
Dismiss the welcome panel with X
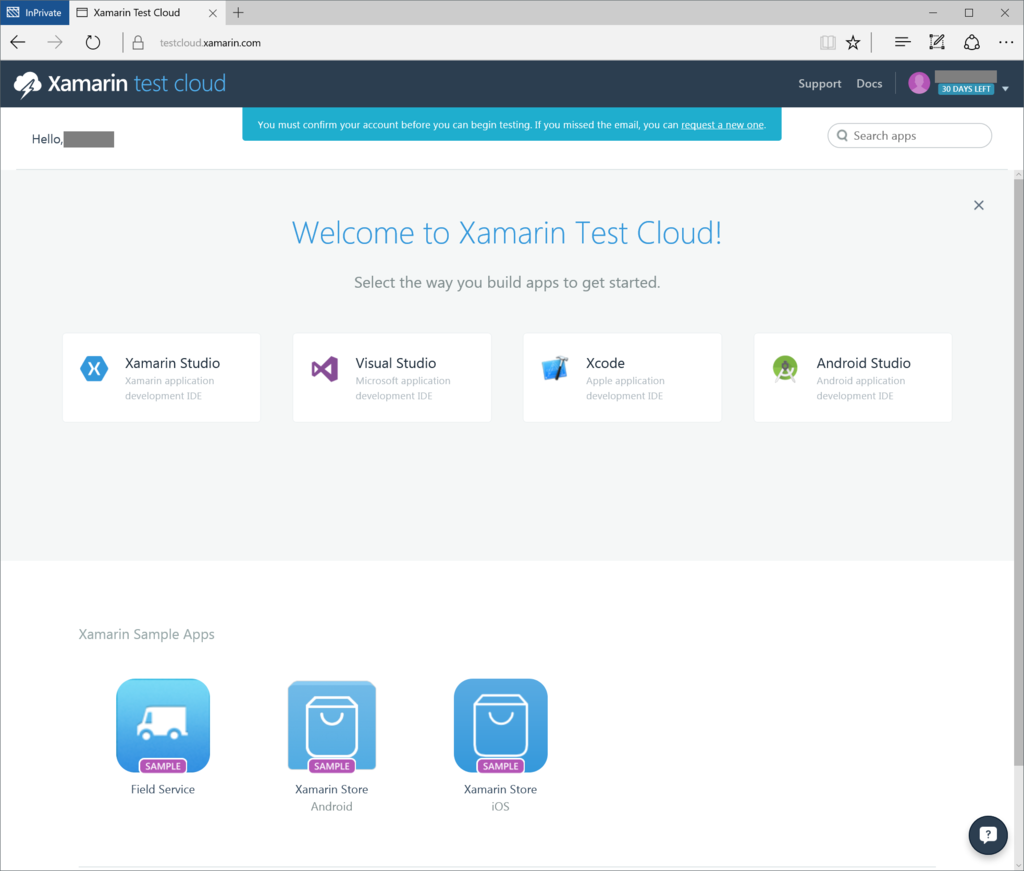coord(978,205)
